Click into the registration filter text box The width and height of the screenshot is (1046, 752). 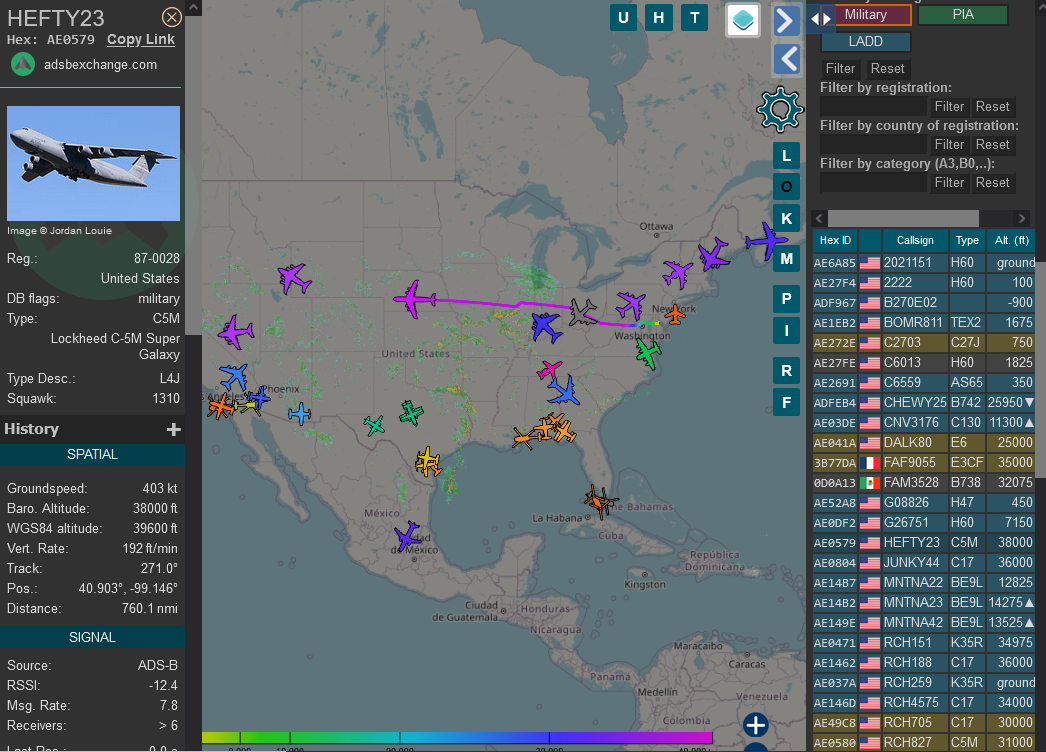(874, 107)
